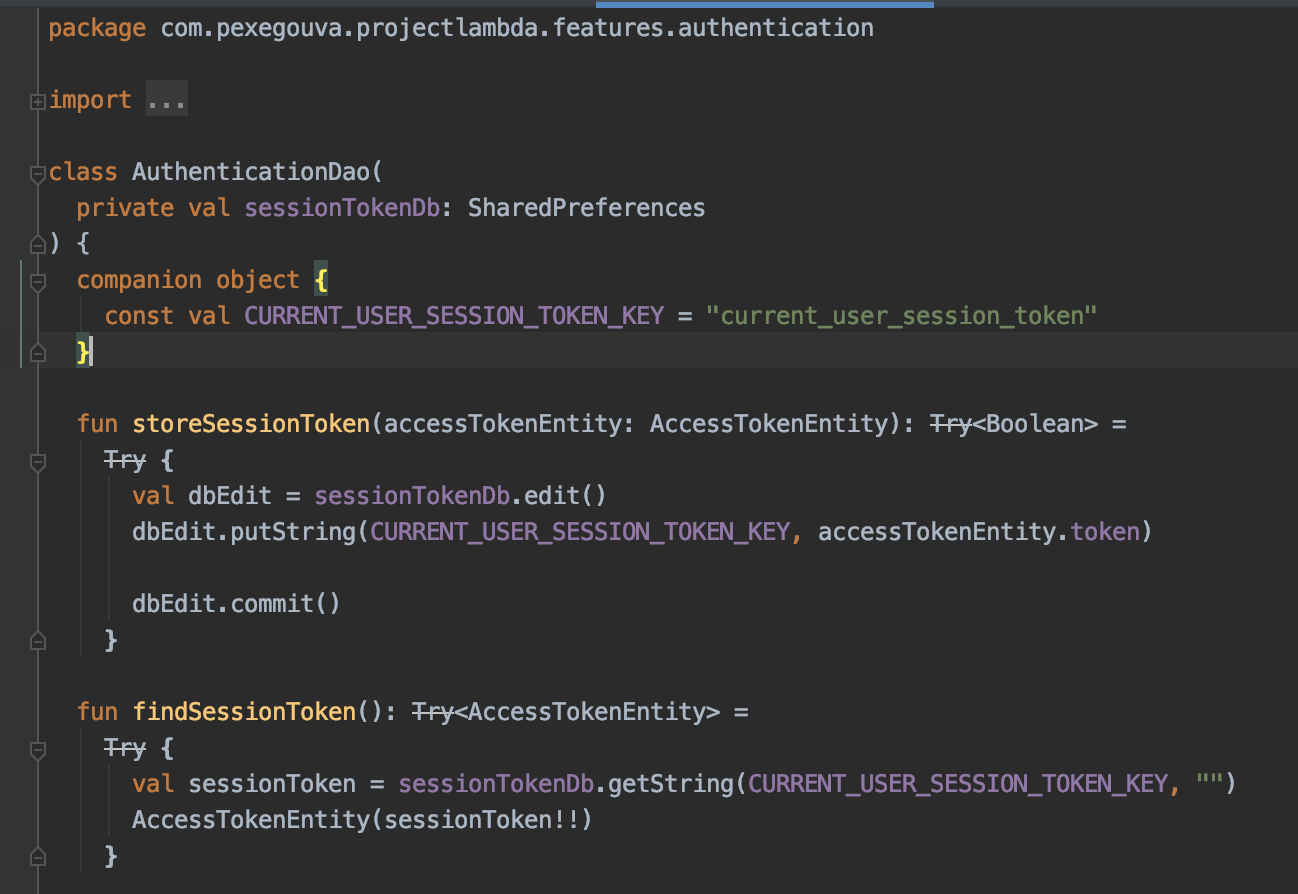Click the strikethrough Try before <AccessTokenEntity>
This screenshot has width=1298, height=894.
click(x=433, y=712)
